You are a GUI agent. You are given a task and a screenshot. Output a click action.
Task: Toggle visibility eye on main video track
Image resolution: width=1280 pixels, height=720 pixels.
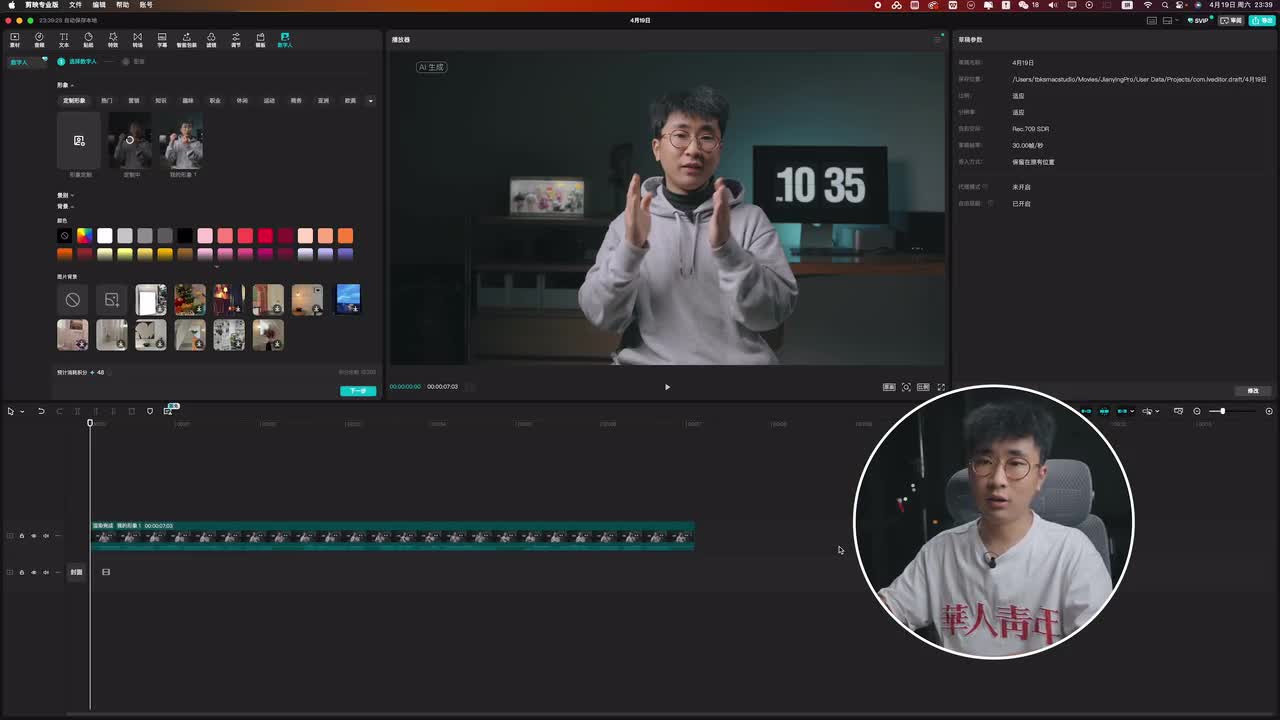pyautogui.click(x=33, y=536)
